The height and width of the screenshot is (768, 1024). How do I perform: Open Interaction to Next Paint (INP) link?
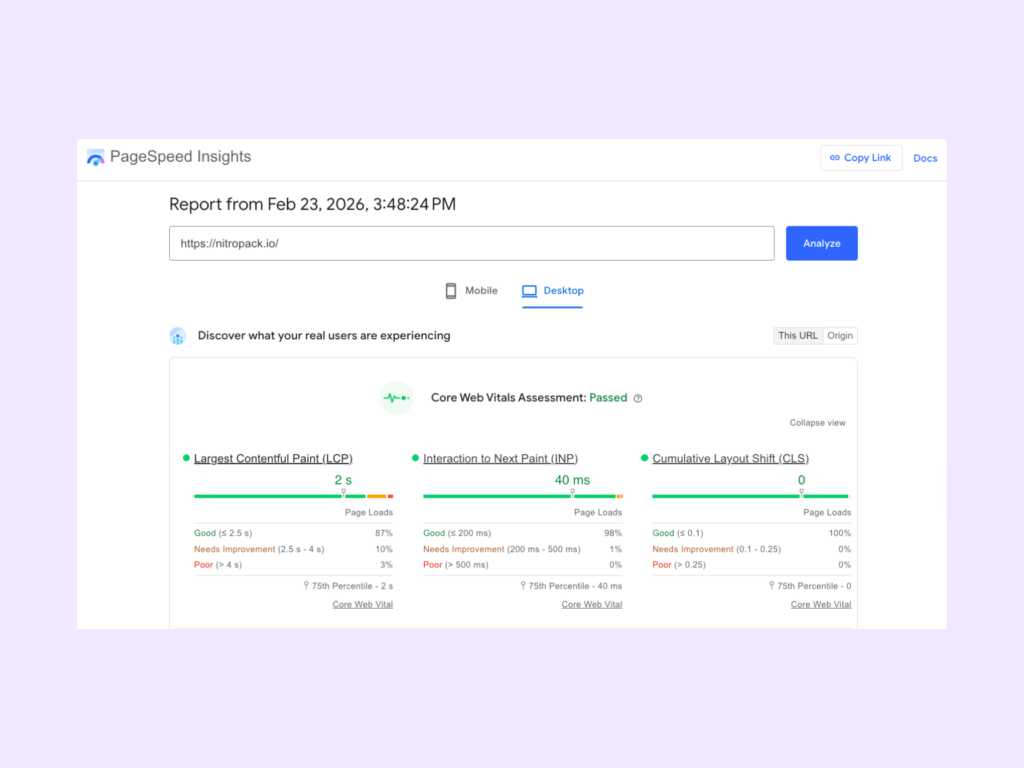[x=500, y=458]
